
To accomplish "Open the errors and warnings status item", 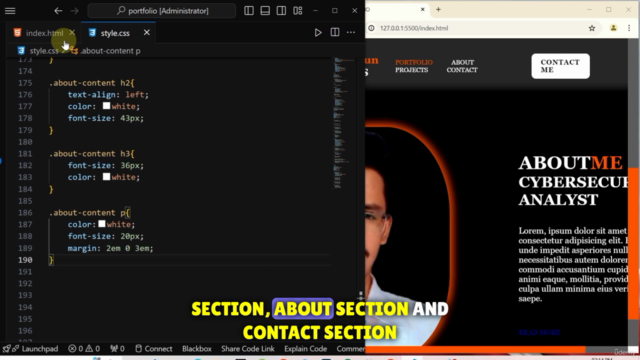I will (84, 349).
